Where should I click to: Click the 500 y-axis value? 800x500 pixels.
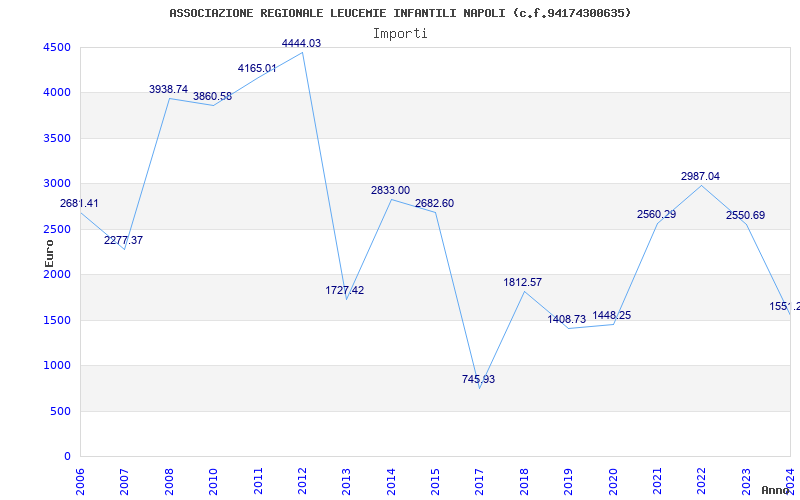(60, 411)
